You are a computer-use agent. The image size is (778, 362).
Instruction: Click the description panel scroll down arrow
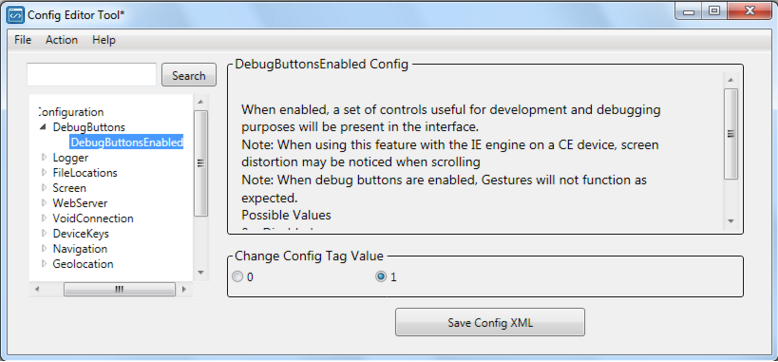coord(731,221)
